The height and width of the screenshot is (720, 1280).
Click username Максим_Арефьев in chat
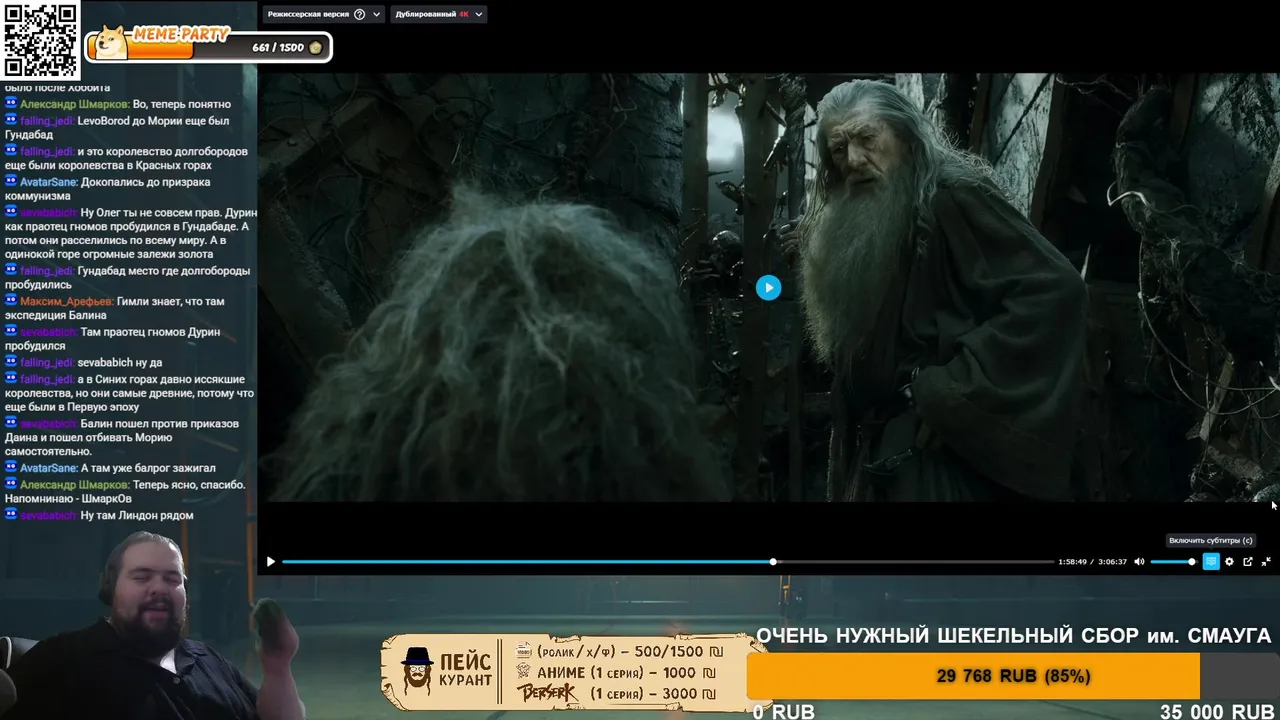click(66, 301)
